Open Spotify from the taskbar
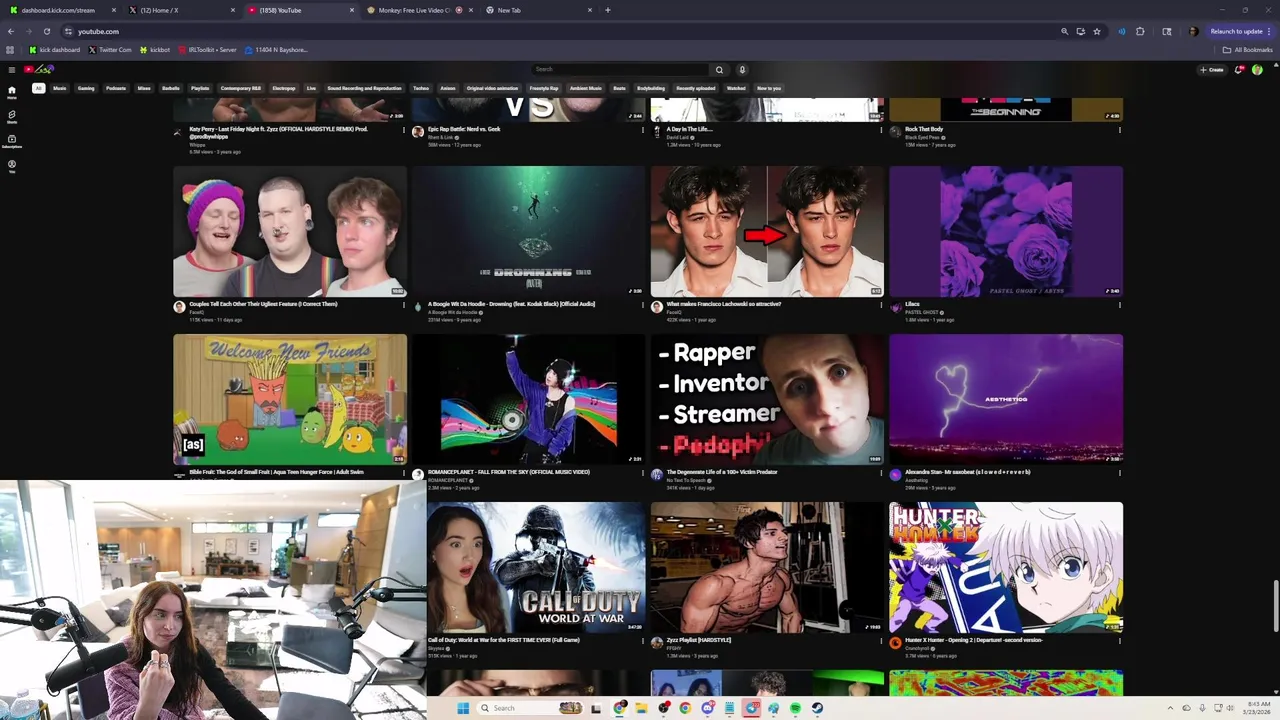This screenshot has height=720, width=1280. [x=795, y=708]
